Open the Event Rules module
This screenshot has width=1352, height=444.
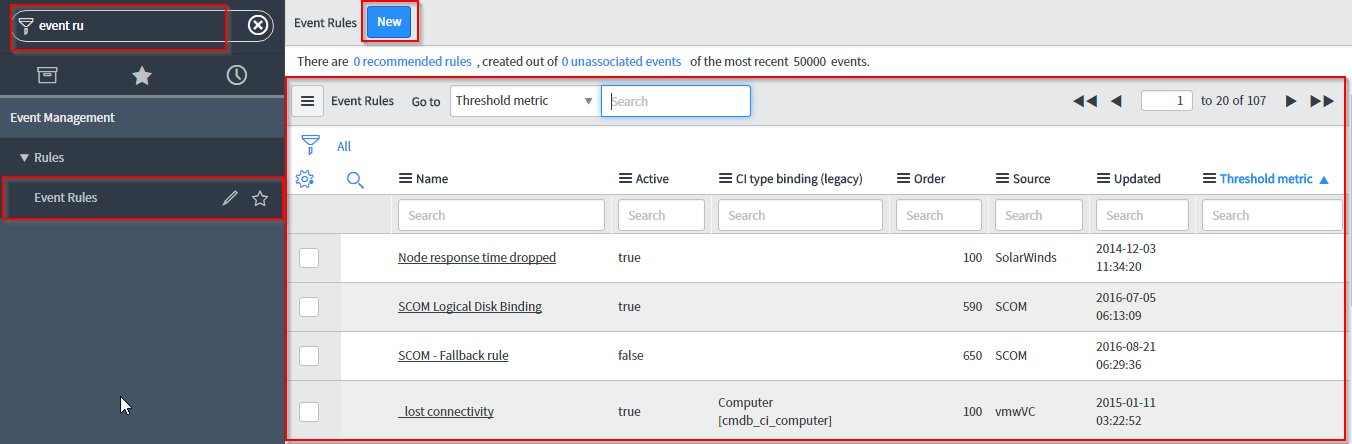tap(66, 198)
